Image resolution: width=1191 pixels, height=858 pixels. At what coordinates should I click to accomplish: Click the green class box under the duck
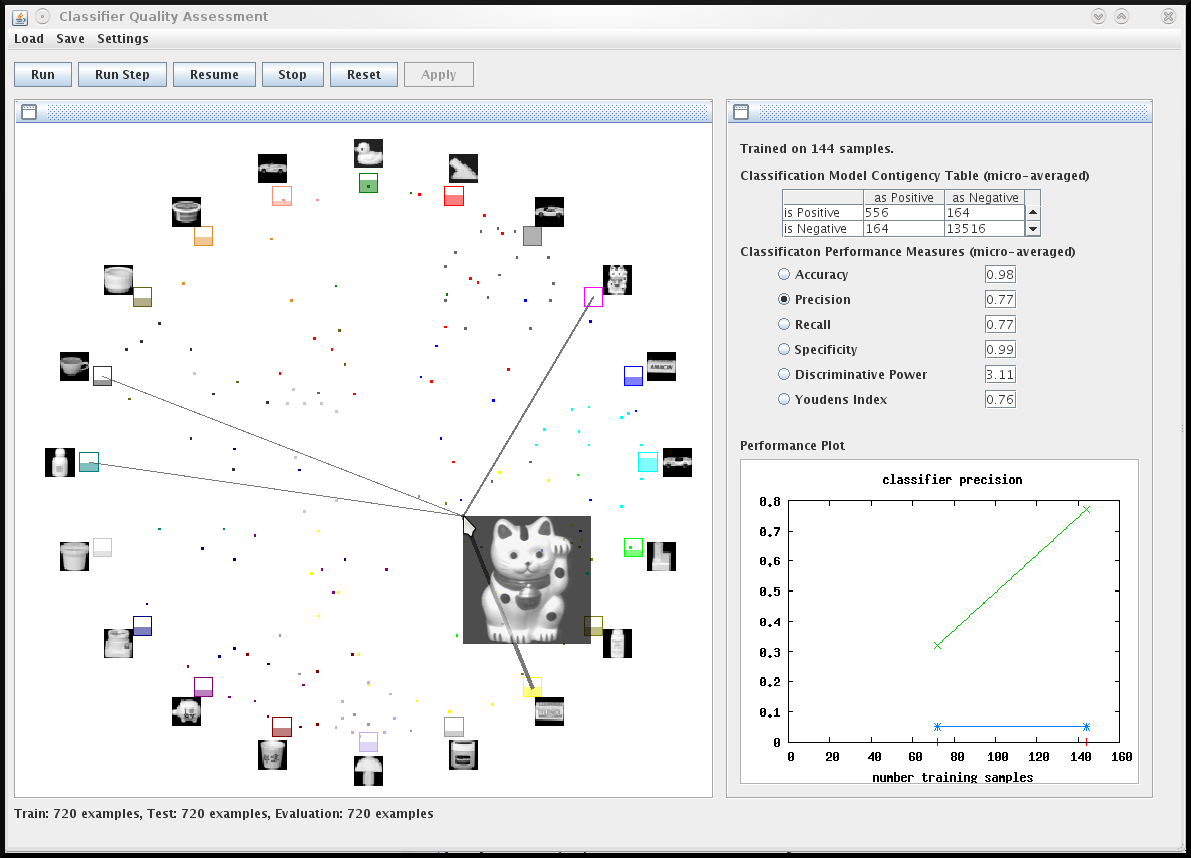tap(368, 183)
